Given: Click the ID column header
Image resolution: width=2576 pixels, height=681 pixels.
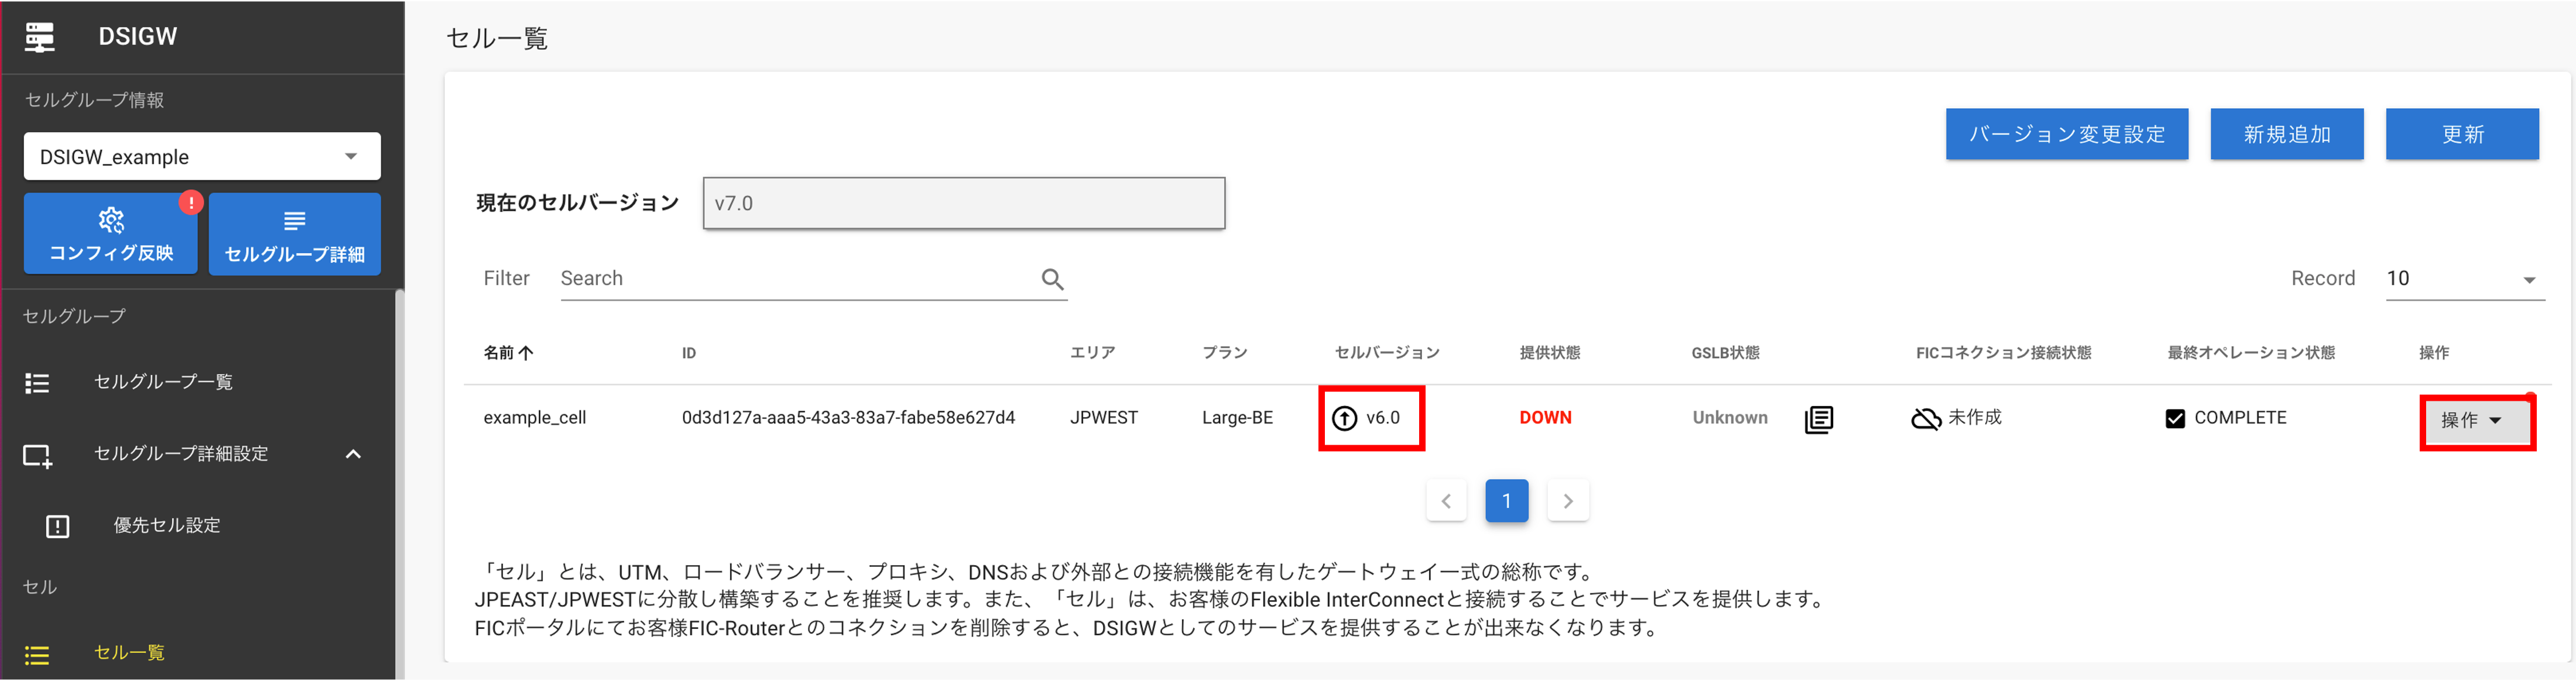Looking at the screenshot, I should click(x=689, y=353).
